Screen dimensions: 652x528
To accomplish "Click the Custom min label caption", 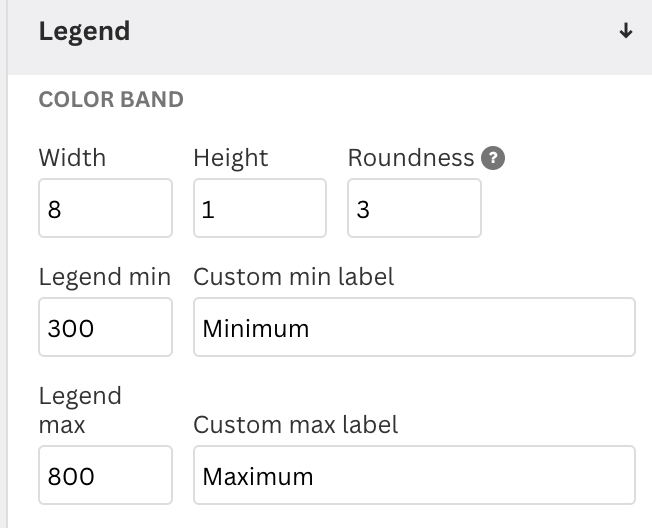I will [294, 277].
